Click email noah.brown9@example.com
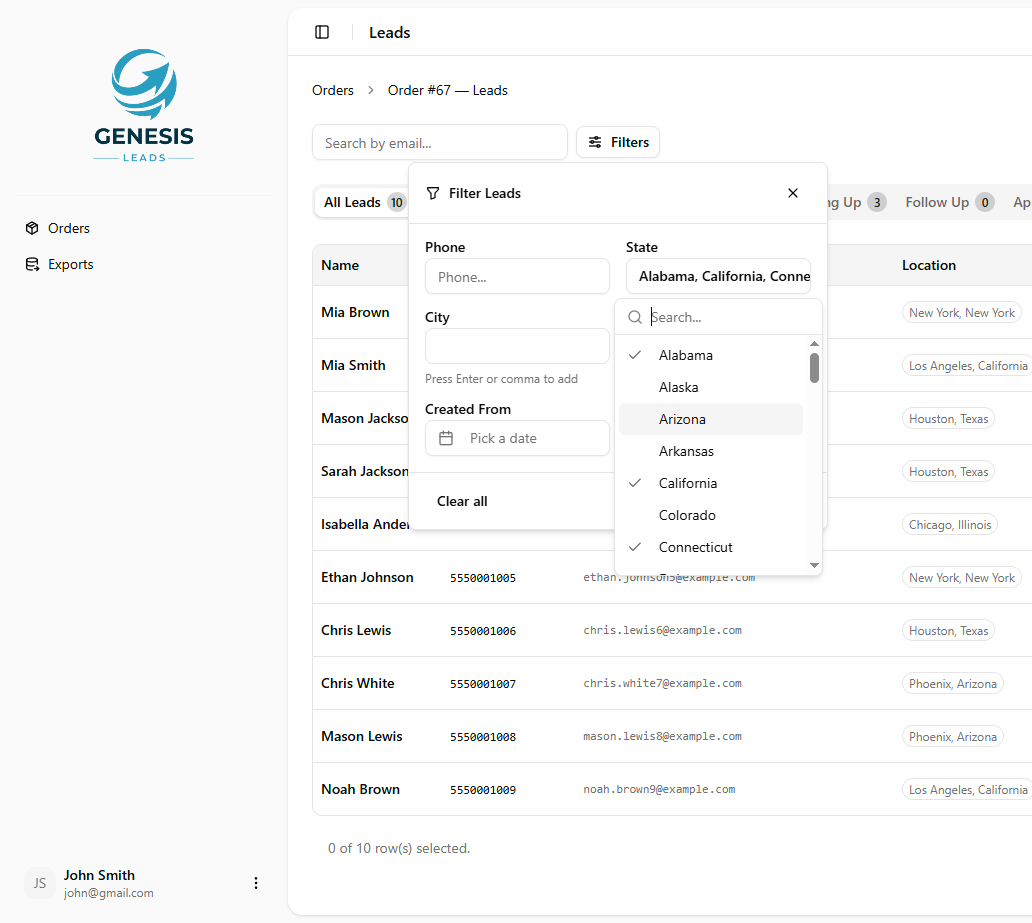This screenshot has height=923, width=1032. pos(659,789)
